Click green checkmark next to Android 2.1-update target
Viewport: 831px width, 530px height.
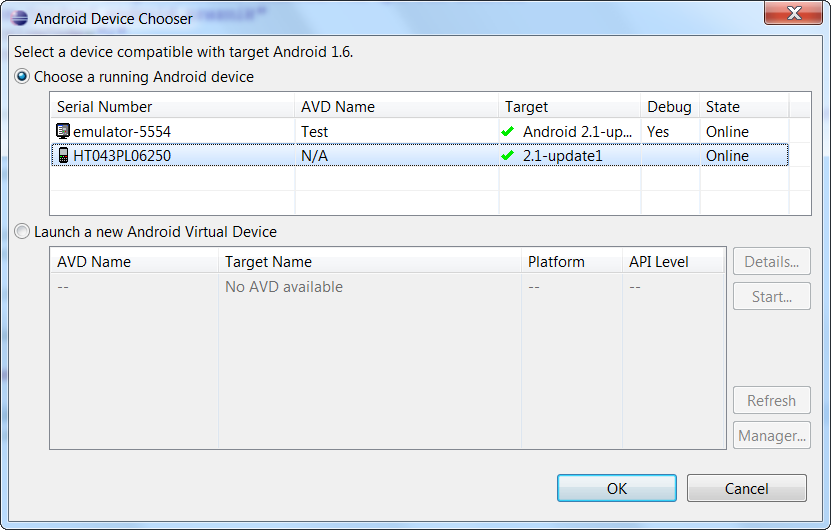click(508, 131)
